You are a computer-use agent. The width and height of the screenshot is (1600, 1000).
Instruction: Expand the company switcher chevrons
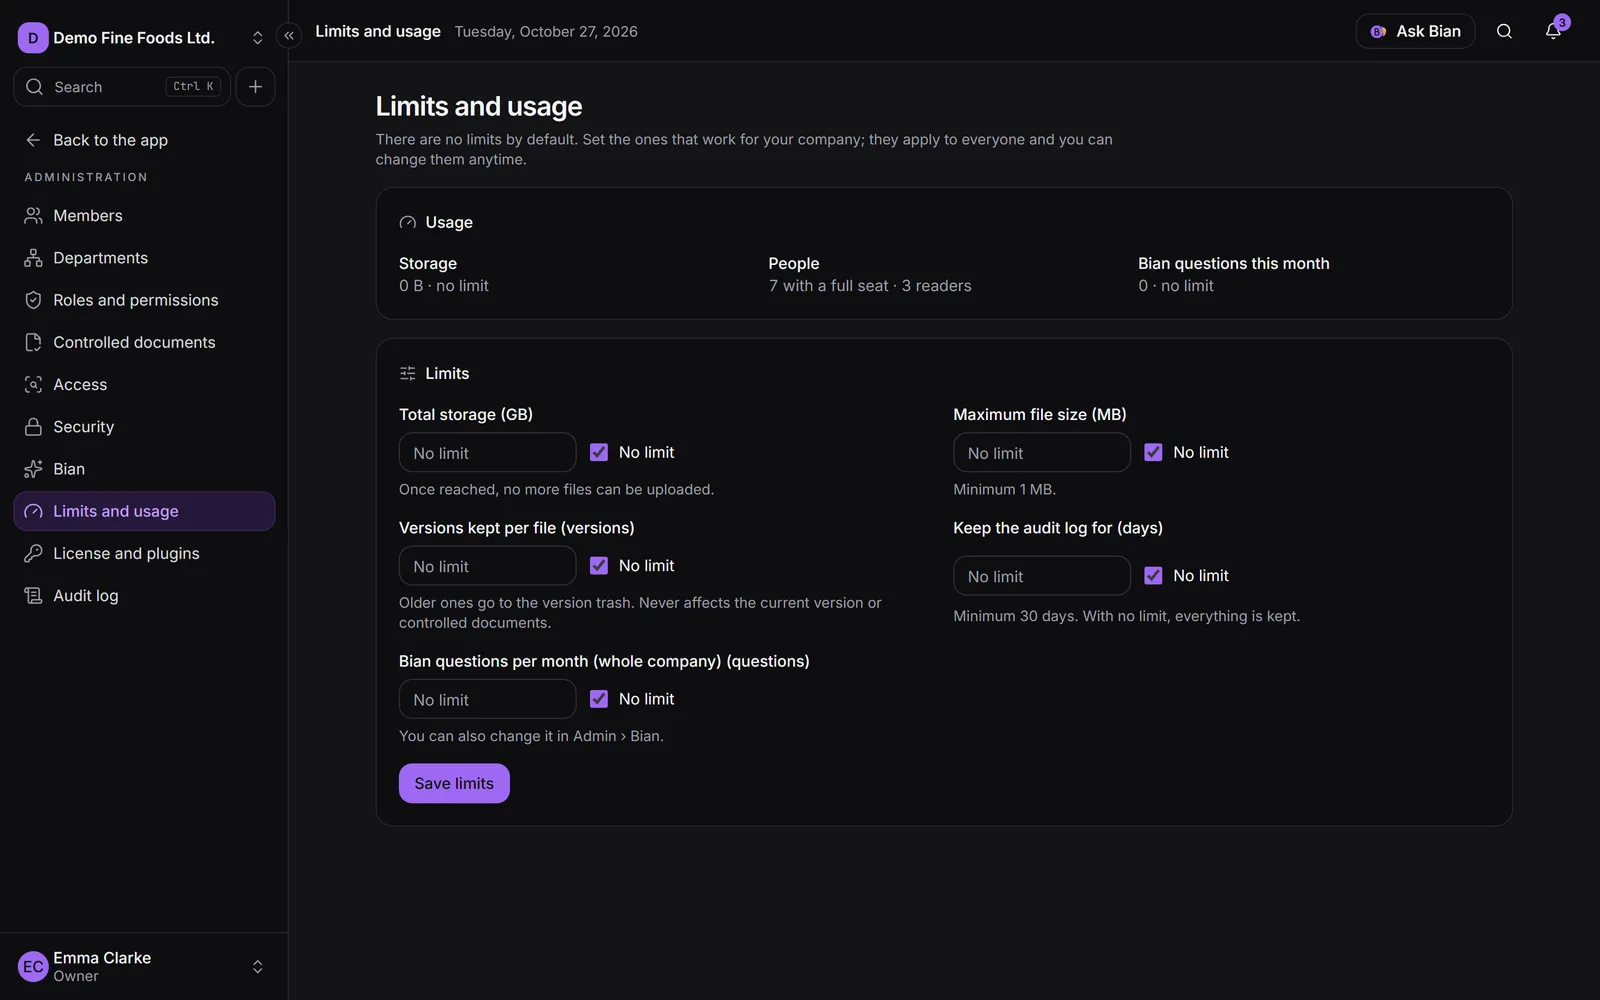point(257,38)
